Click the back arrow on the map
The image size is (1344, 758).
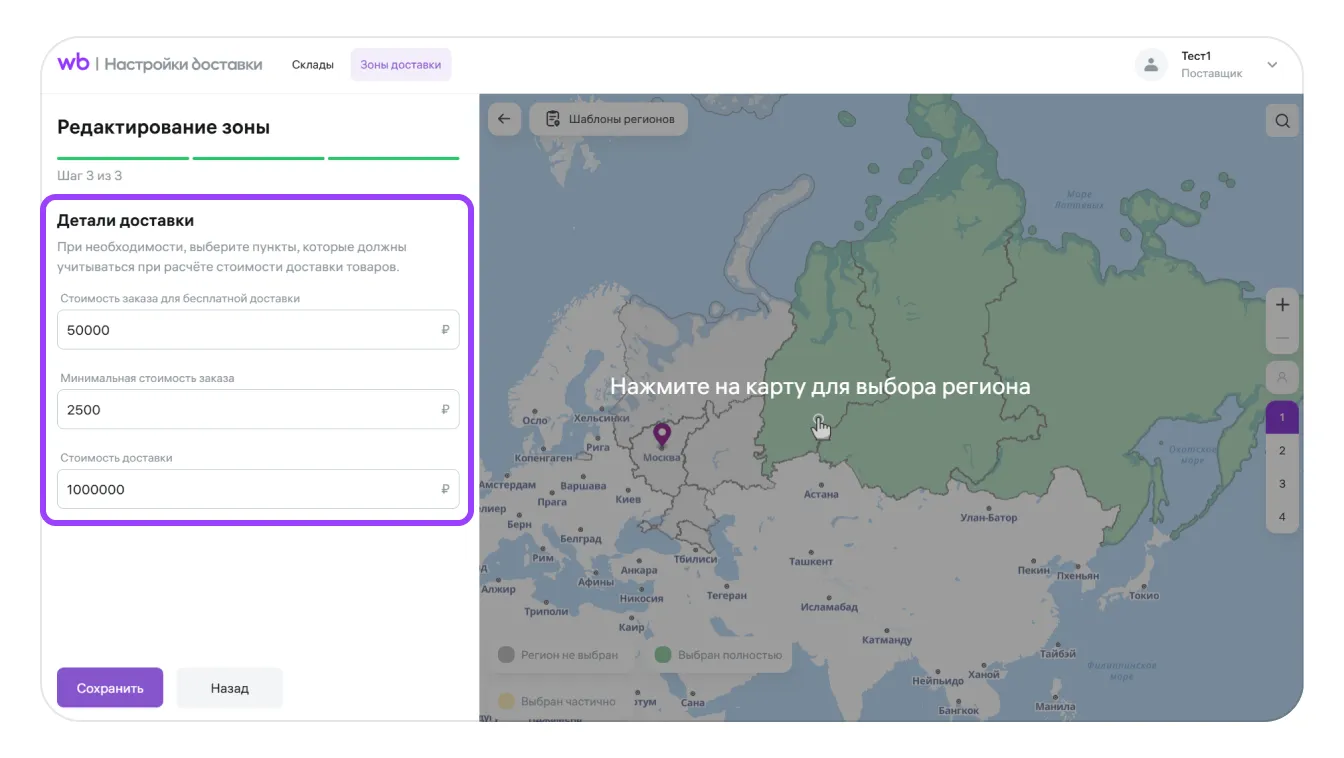click(x=504, y=119)
